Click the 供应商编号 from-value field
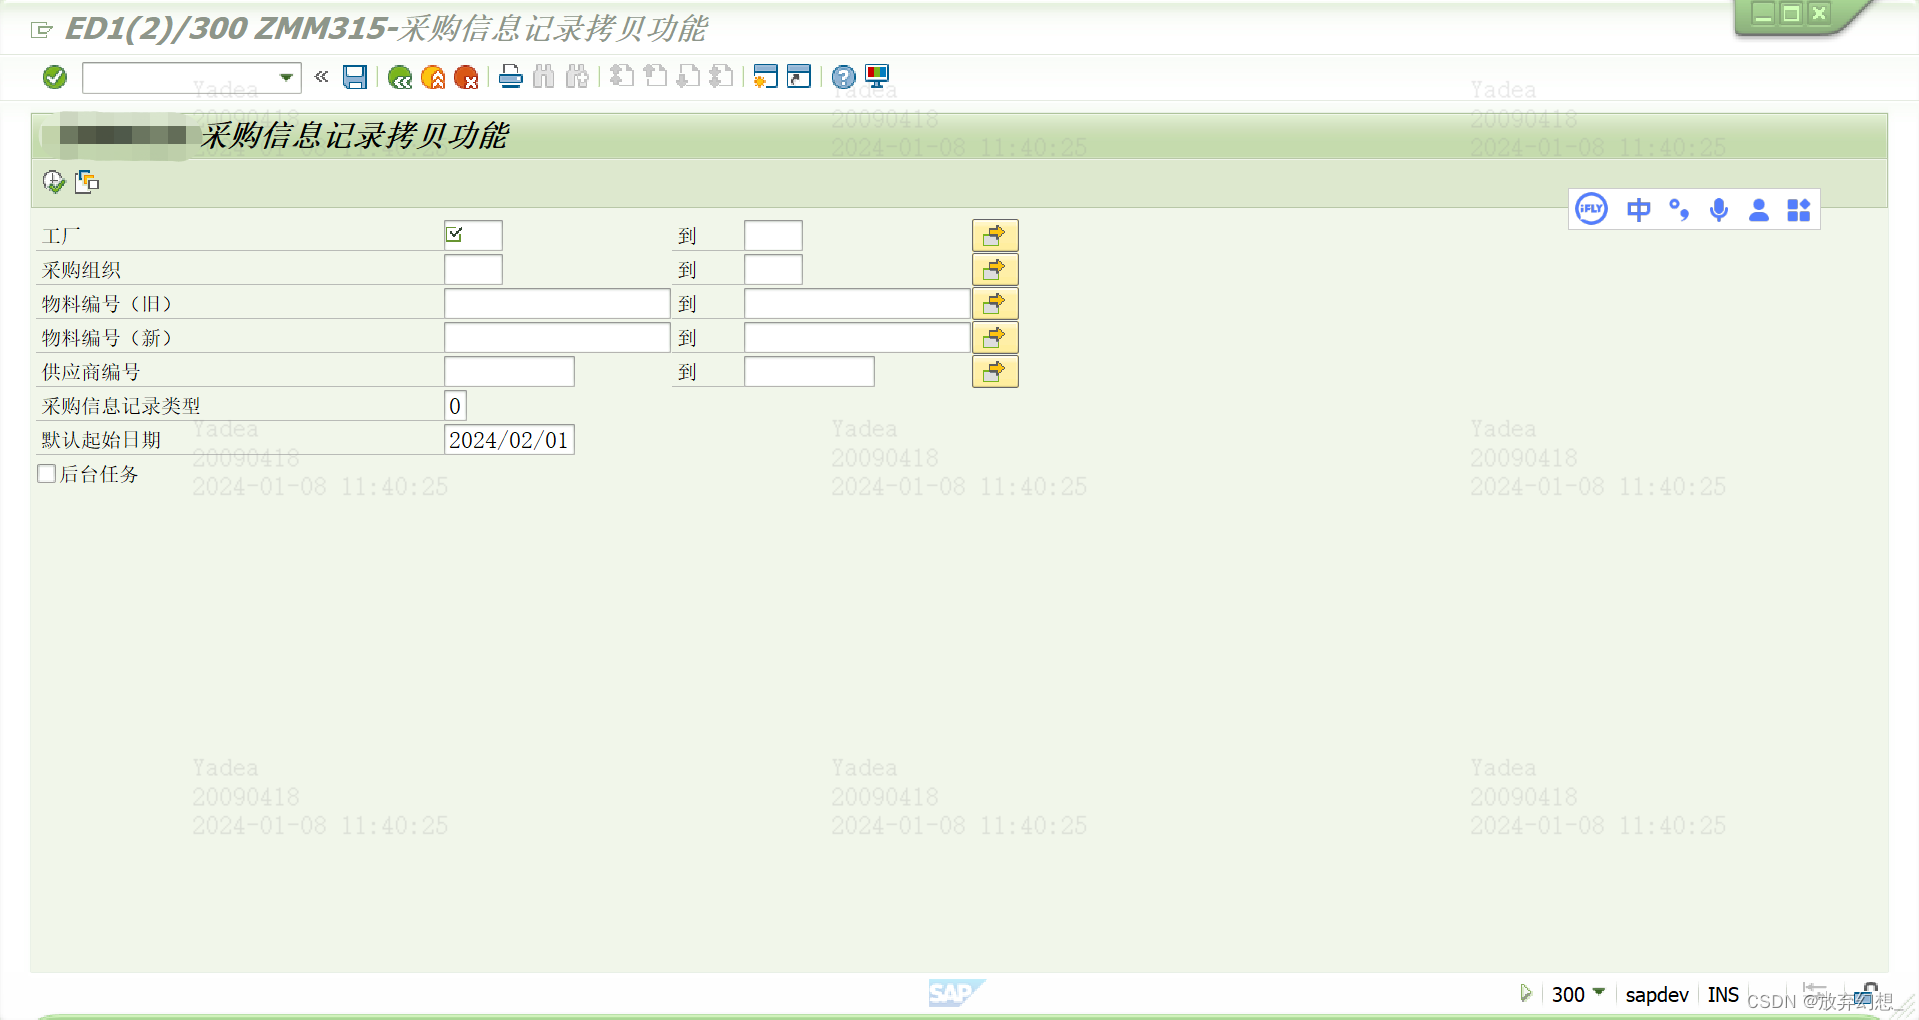1919x1020 pixels. coord(509,371)
